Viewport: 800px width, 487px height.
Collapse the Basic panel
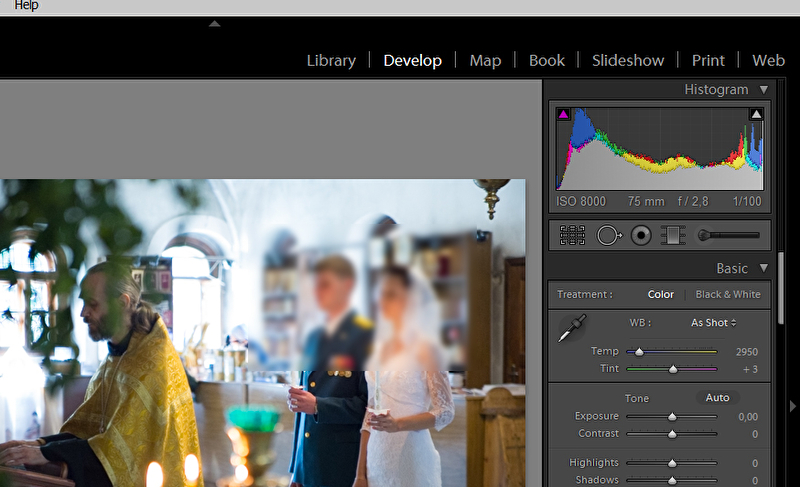click(x=764, y=268)
